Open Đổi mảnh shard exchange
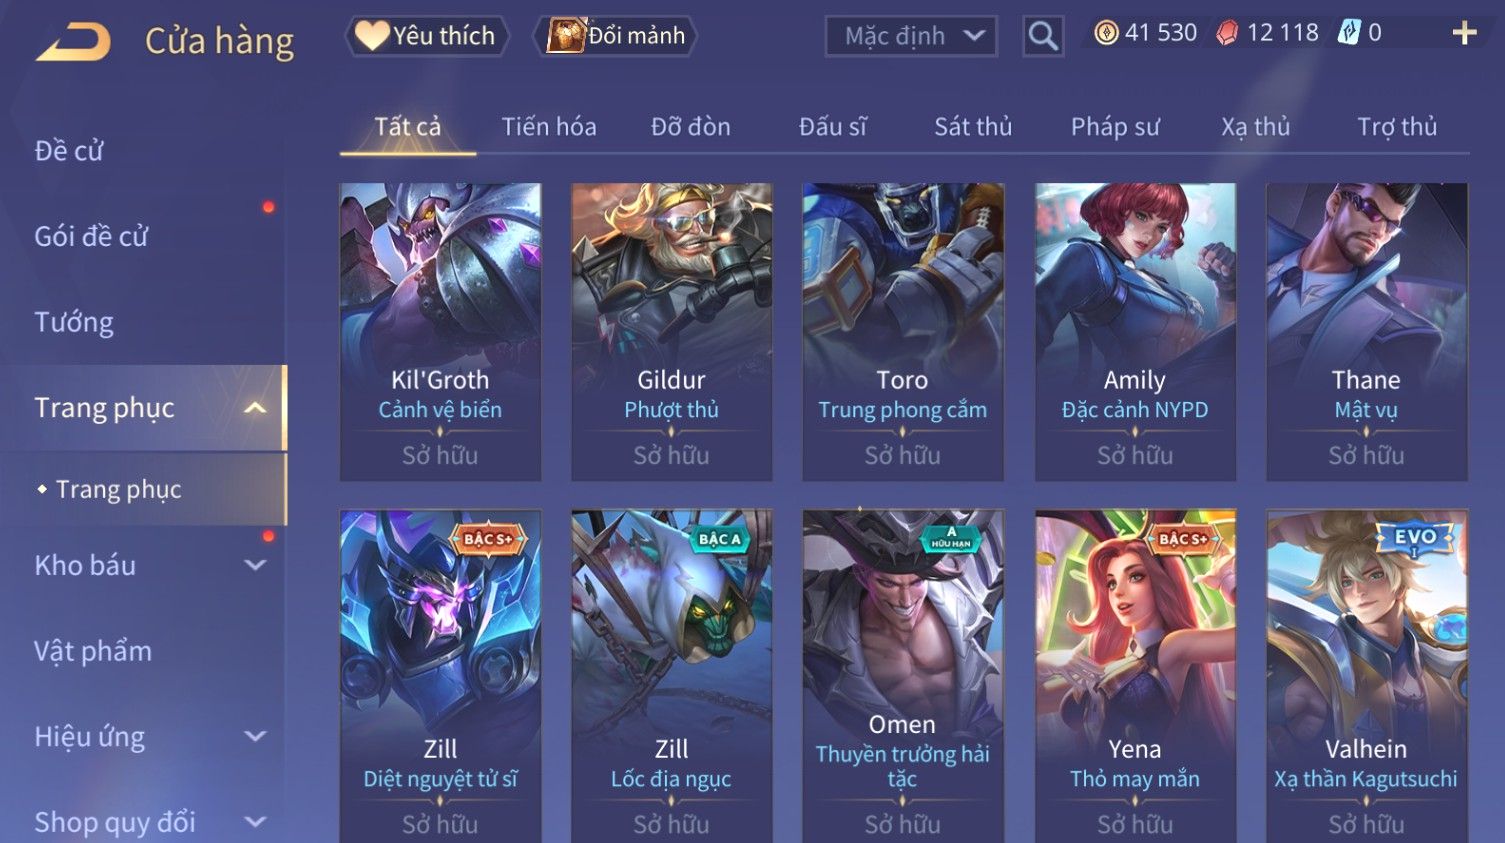Screen dimensions: 1505x843 618,36
